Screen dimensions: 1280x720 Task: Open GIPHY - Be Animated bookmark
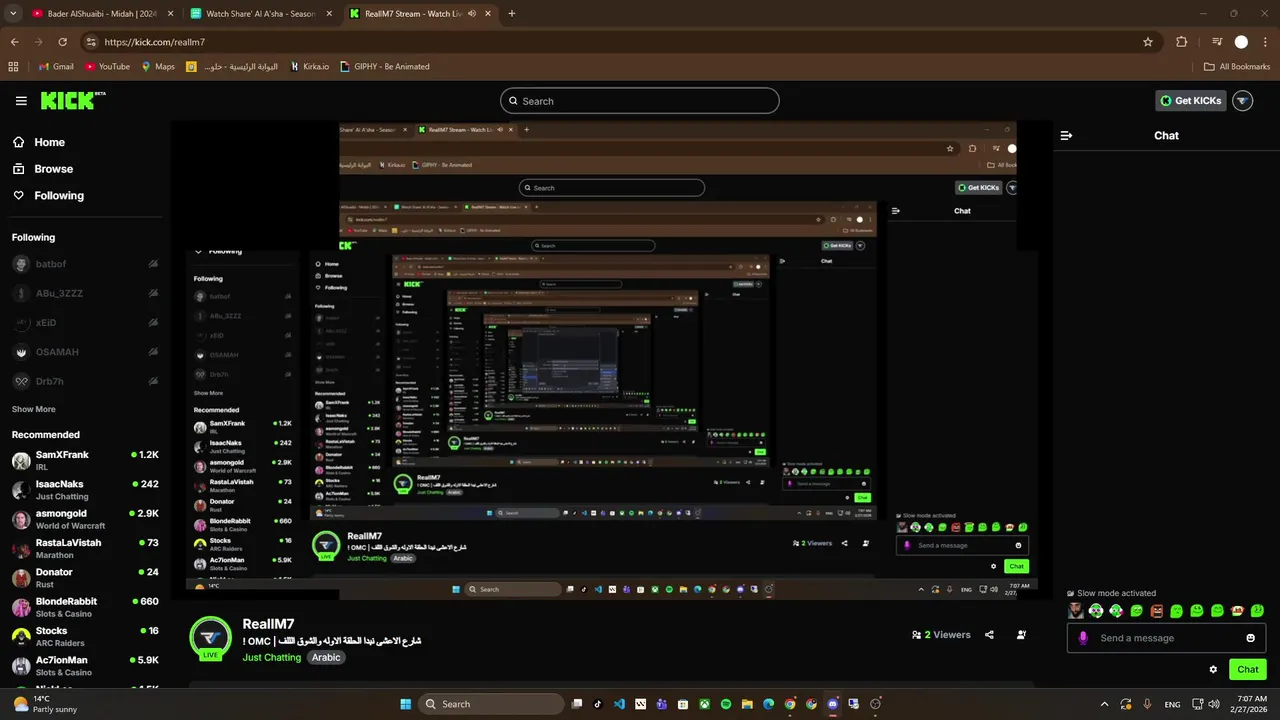pyautogui.click(x=385, y=66)
